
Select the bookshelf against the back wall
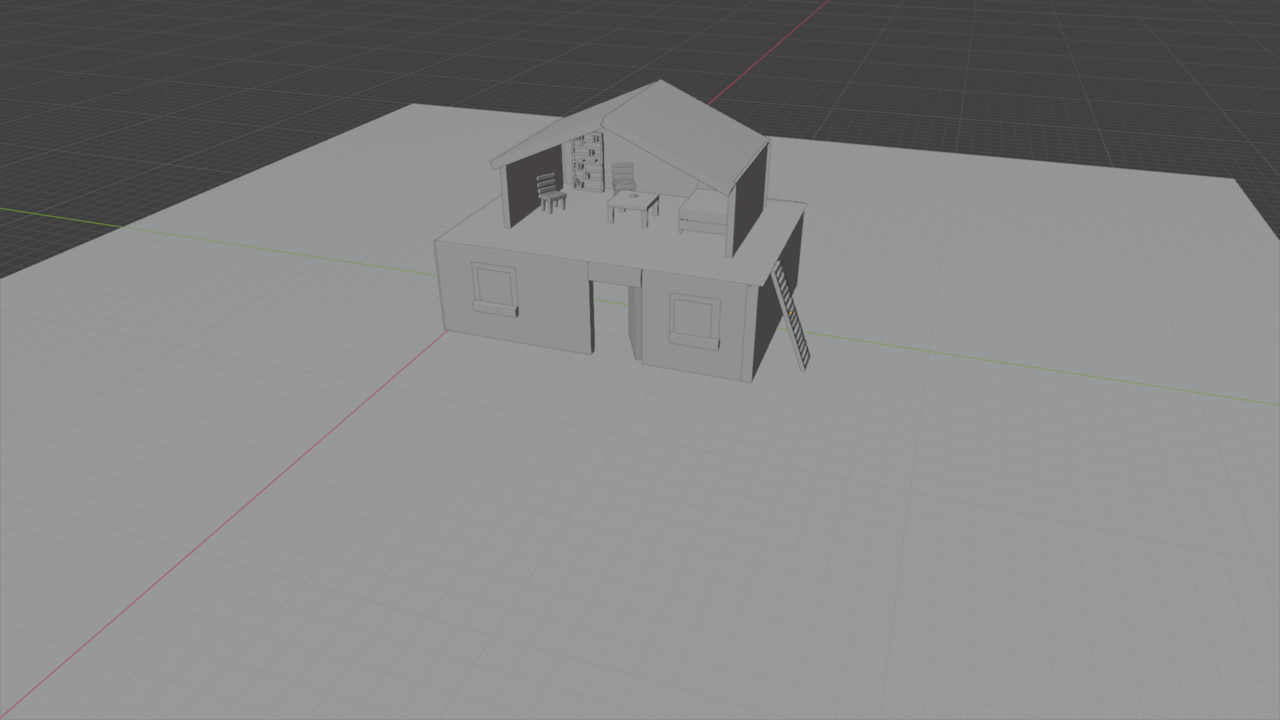pos(588,163)
